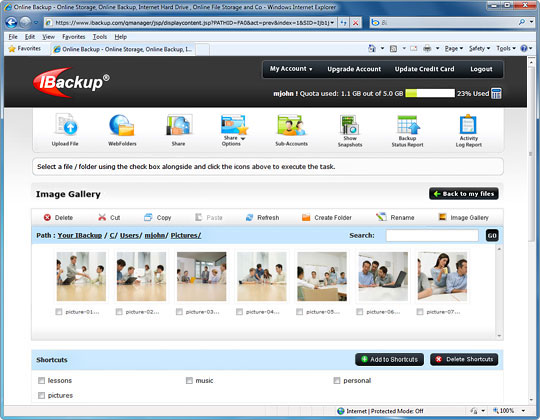Screen dimensions: 540x420
Task: Check the picture-05 checkbox
Action: point(300,312)
